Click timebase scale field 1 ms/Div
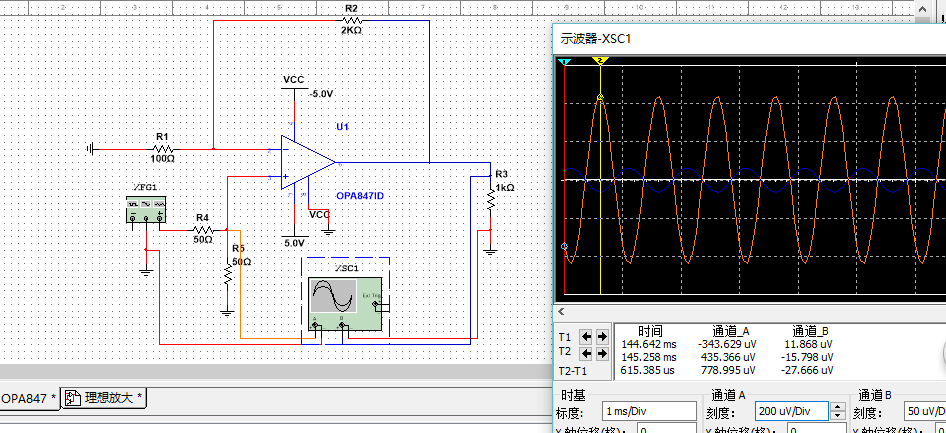 (x=649, y=412)
